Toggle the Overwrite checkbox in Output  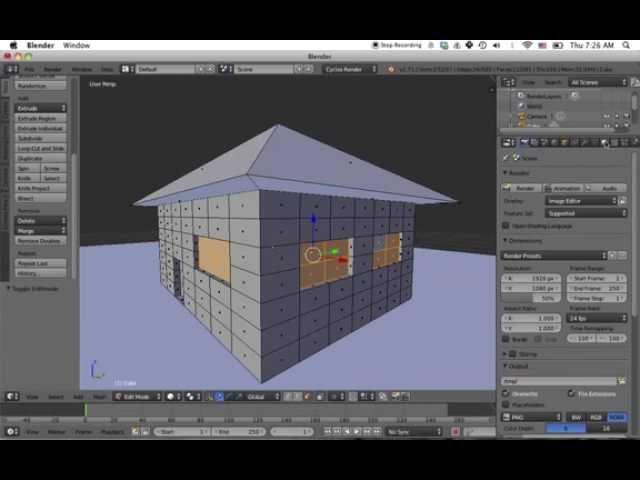click(507, 393)
